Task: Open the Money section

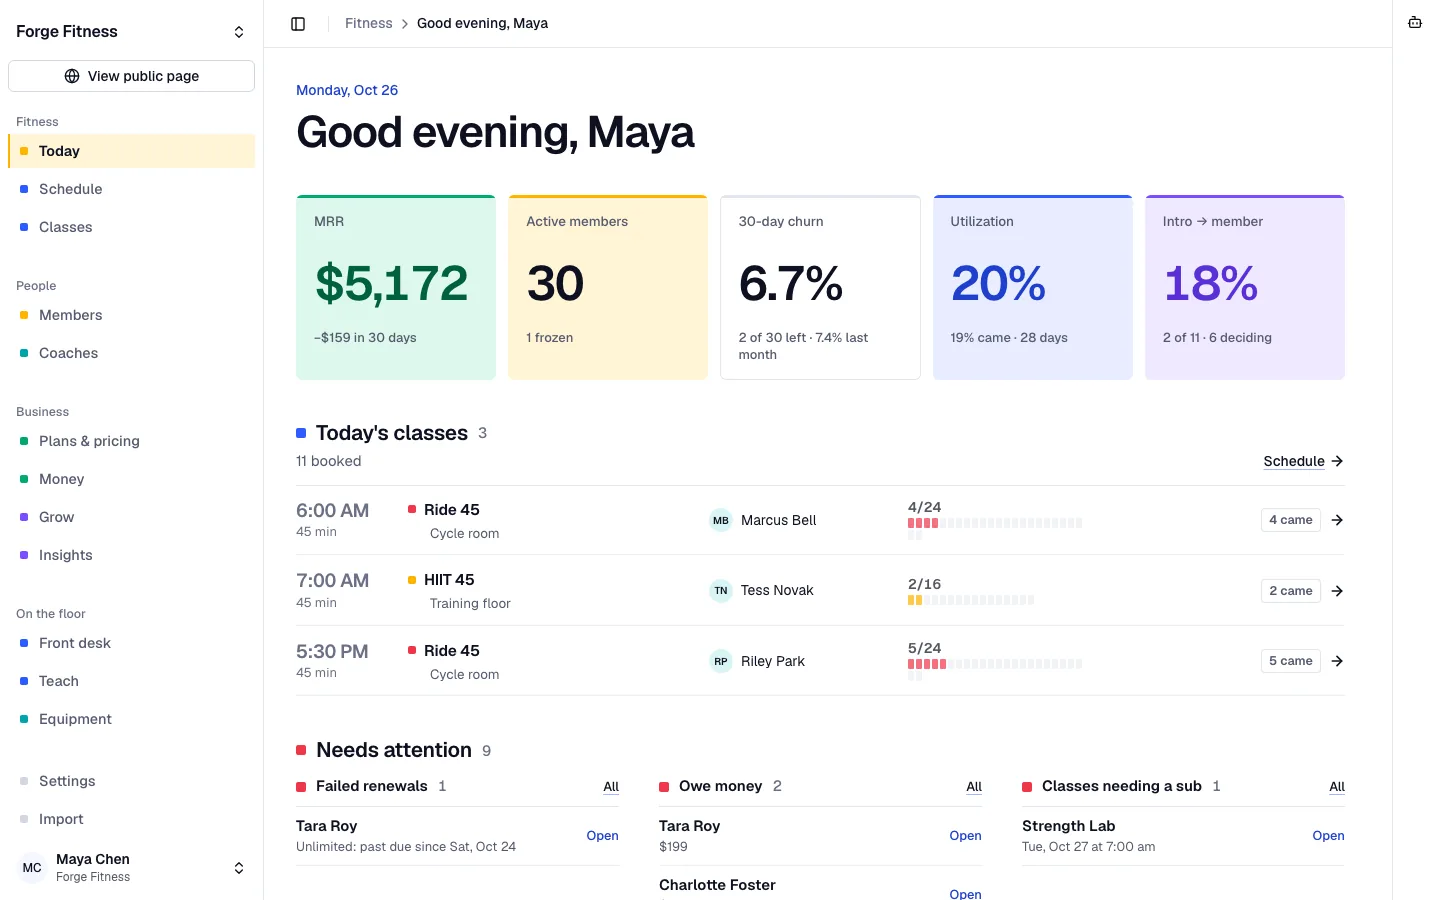Action: coord(131,479)
